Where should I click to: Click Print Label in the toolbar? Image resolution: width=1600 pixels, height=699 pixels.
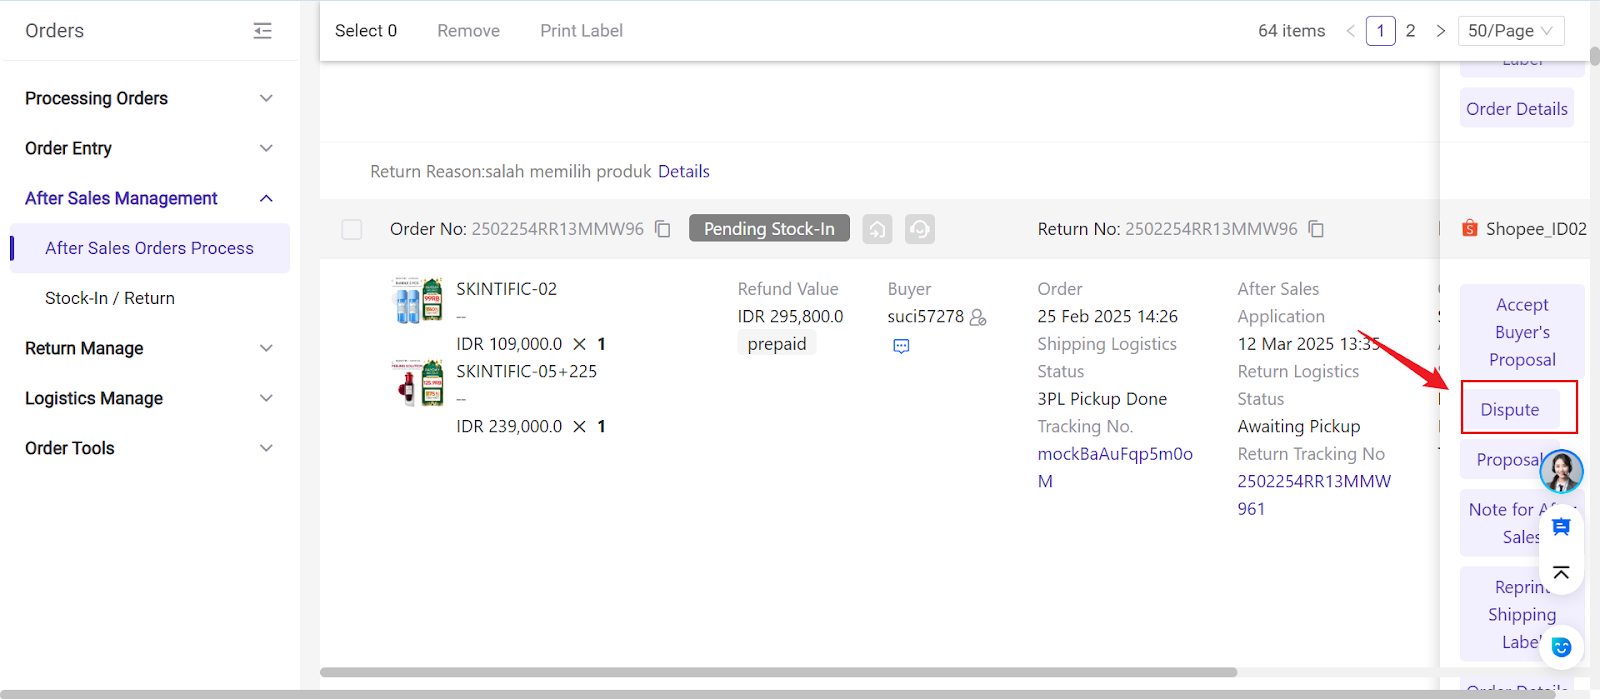point(581,31)
